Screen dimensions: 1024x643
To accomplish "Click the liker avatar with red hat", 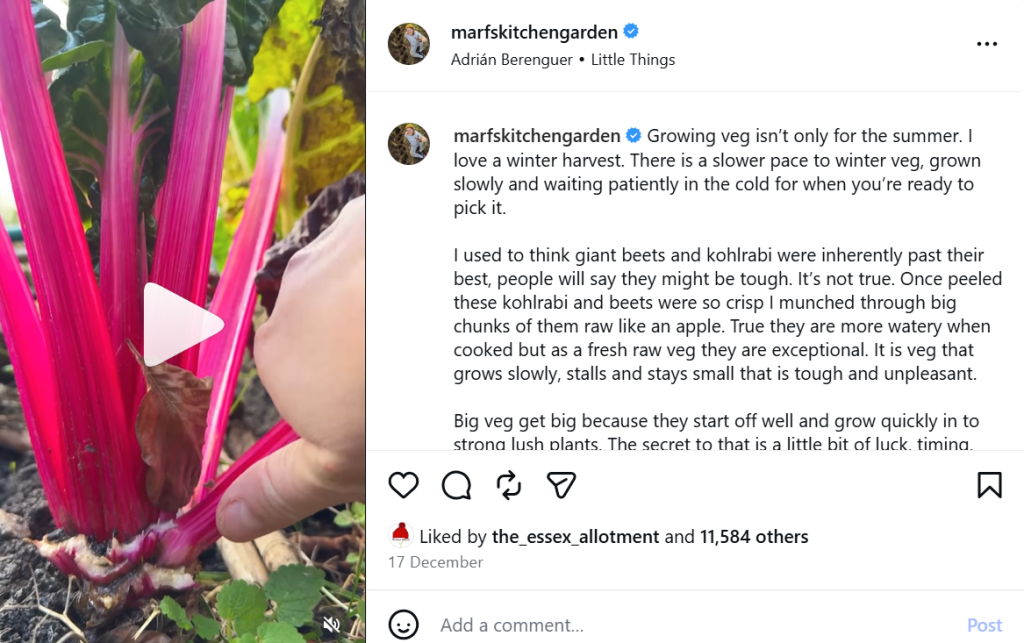I will [400, 535].
